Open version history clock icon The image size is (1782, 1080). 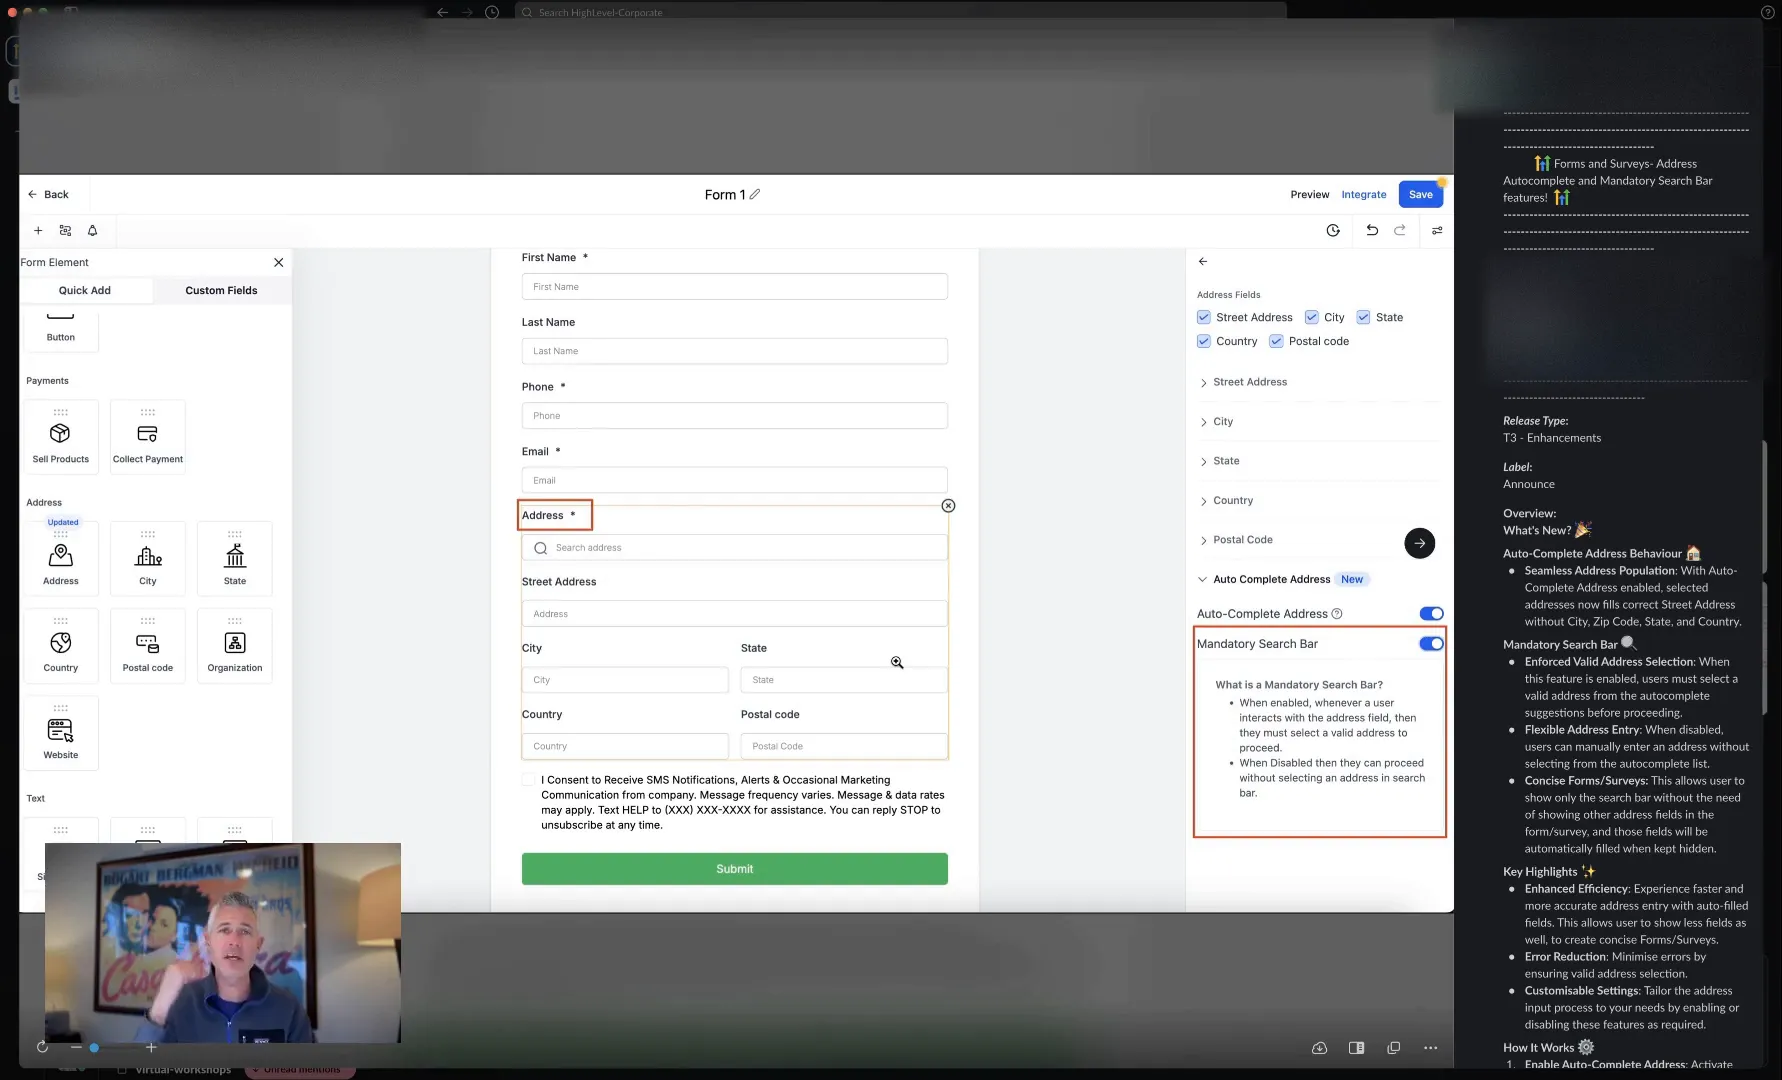click(1333, 230)
